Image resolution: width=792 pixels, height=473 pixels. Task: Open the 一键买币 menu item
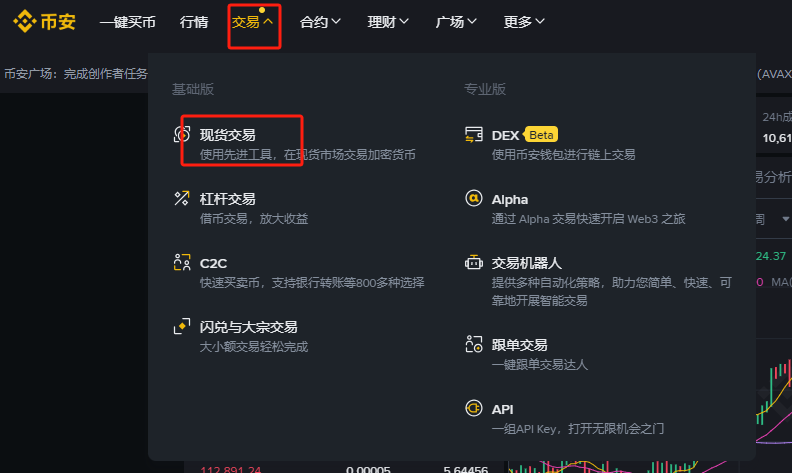click(128, 22)
